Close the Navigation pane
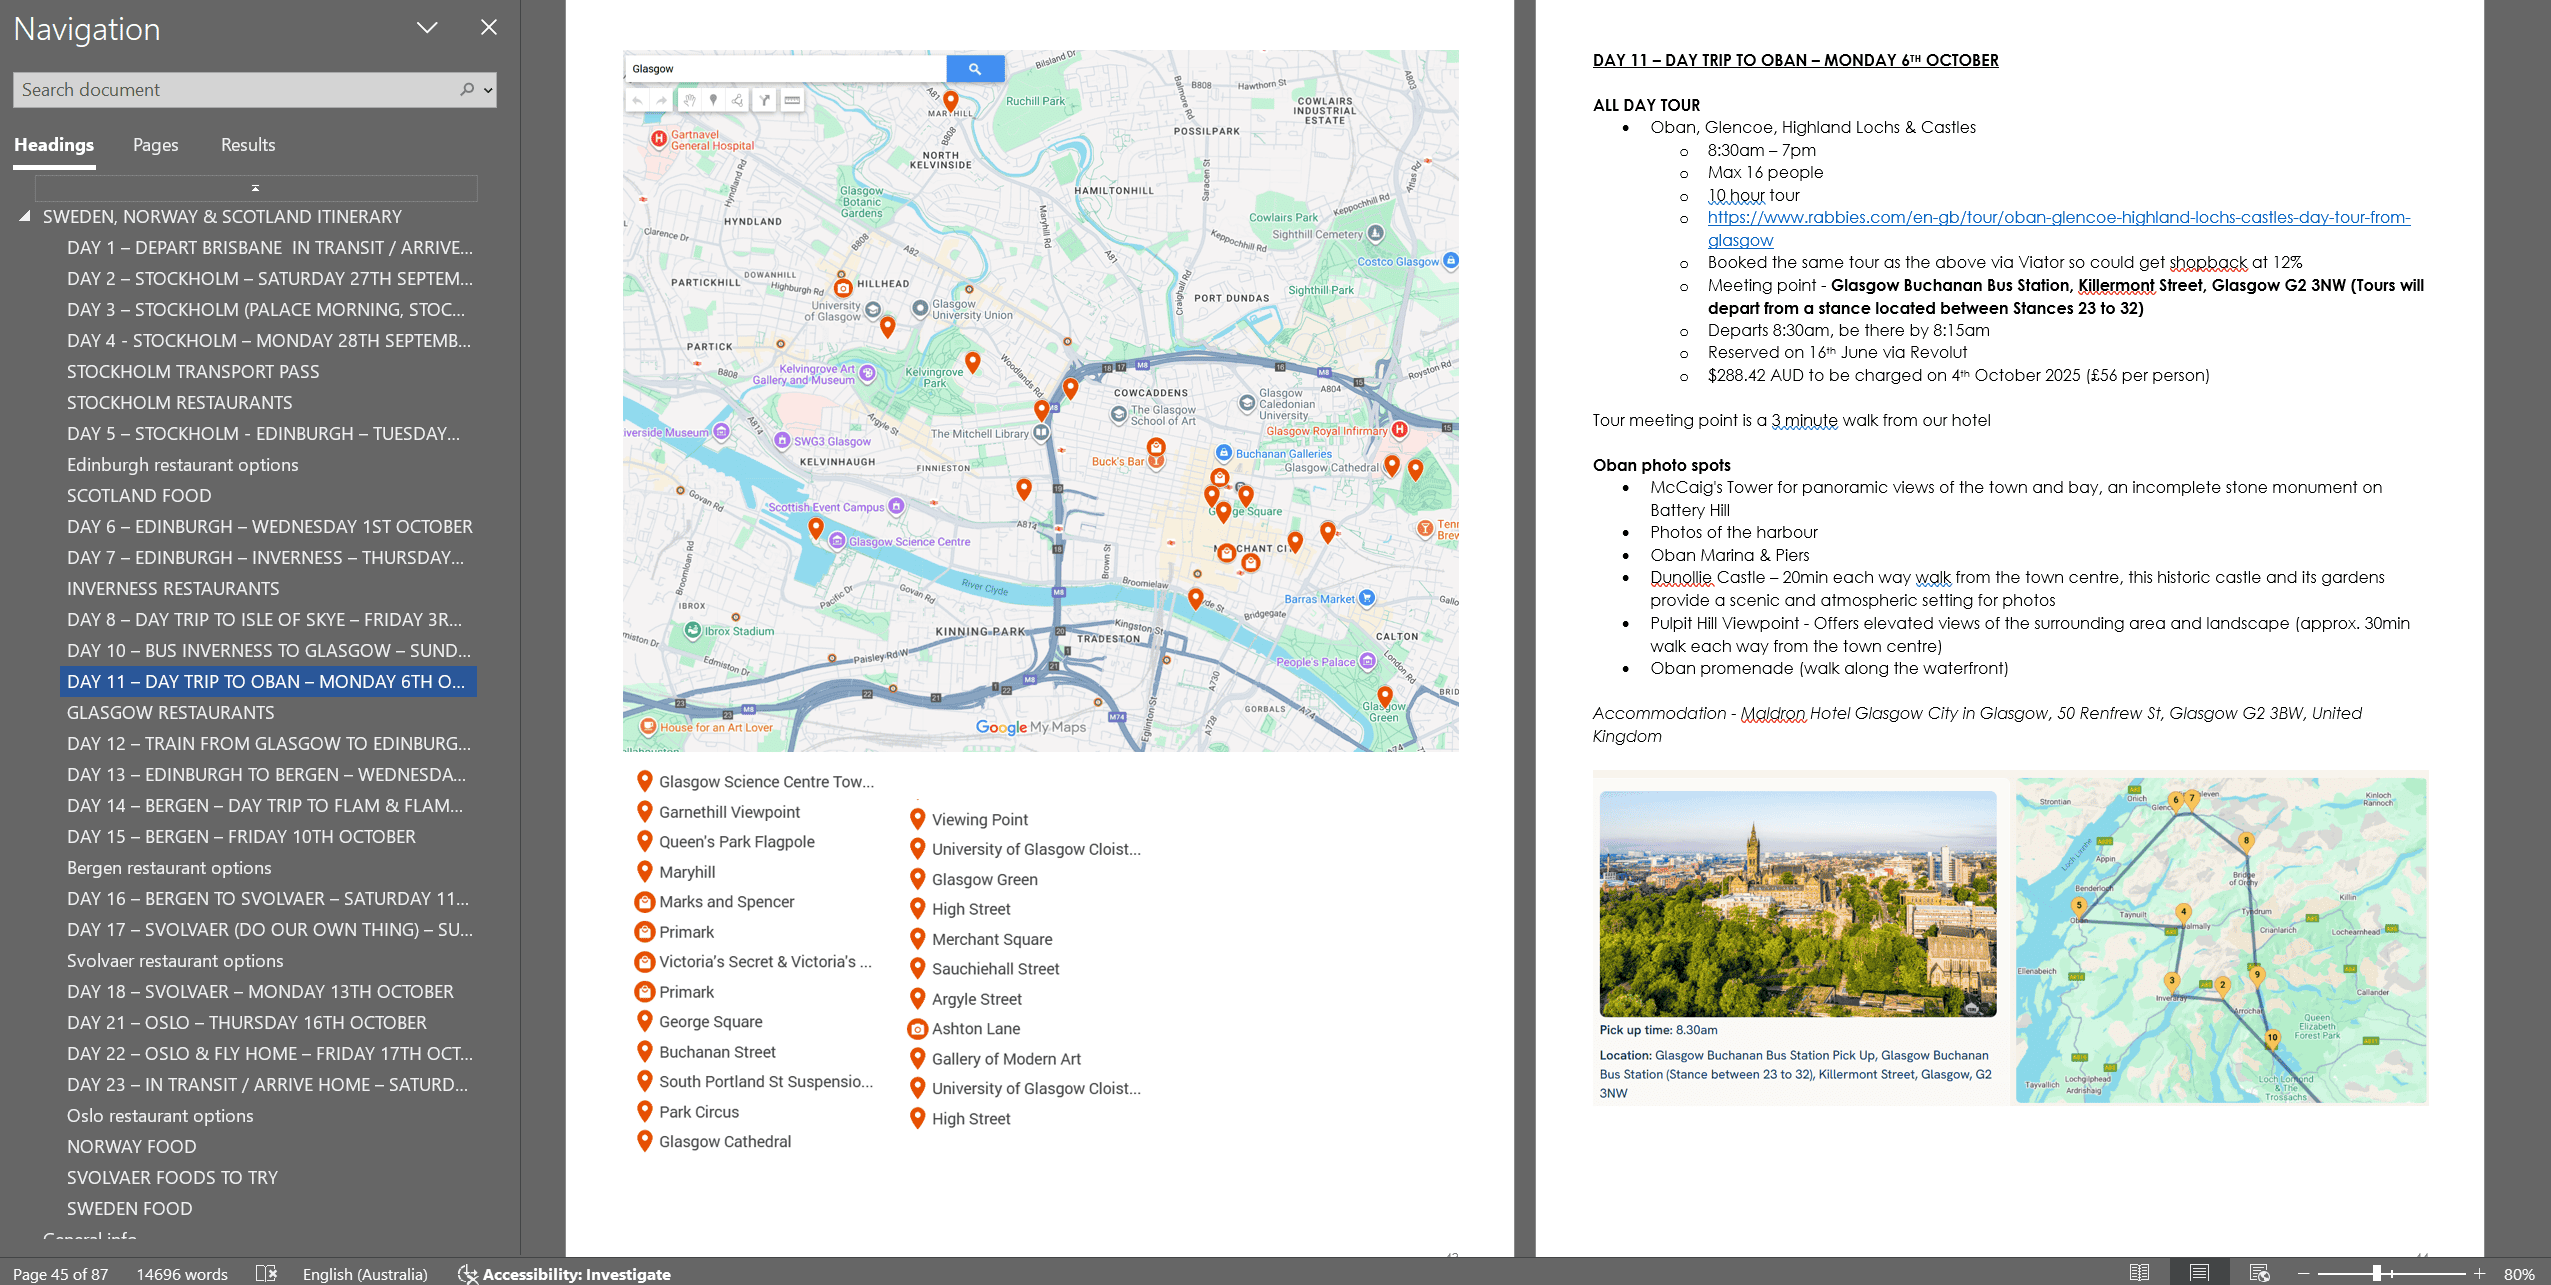 click(489, 28)
